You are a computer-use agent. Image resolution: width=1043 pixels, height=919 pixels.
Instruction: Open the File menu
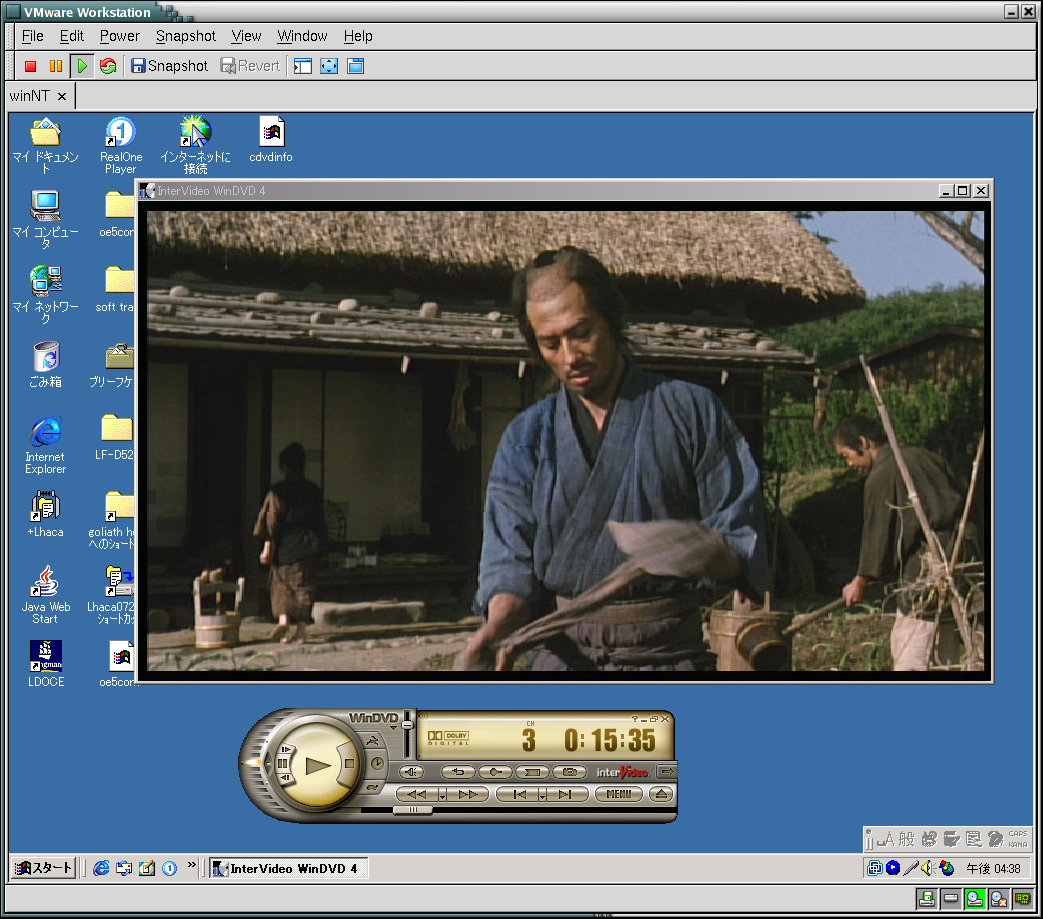(33, 36)
